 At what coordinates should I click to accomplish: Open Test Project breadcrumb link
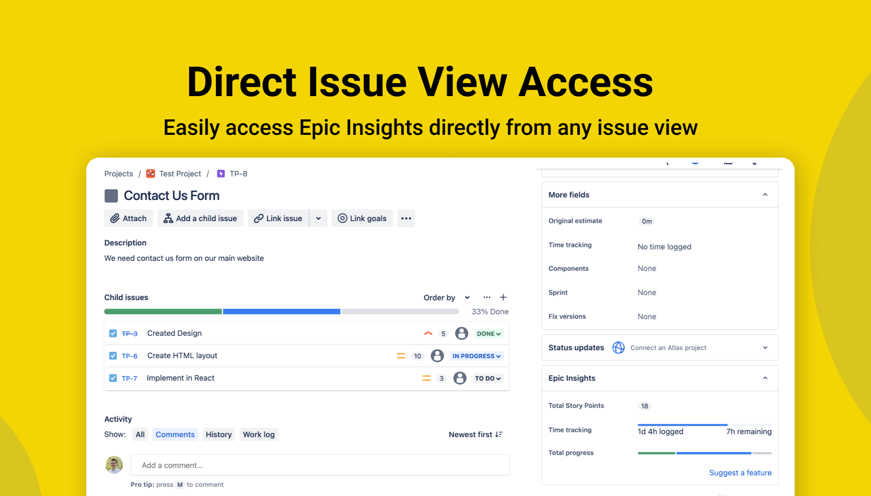pyautogui.click(x=180, y=174)
